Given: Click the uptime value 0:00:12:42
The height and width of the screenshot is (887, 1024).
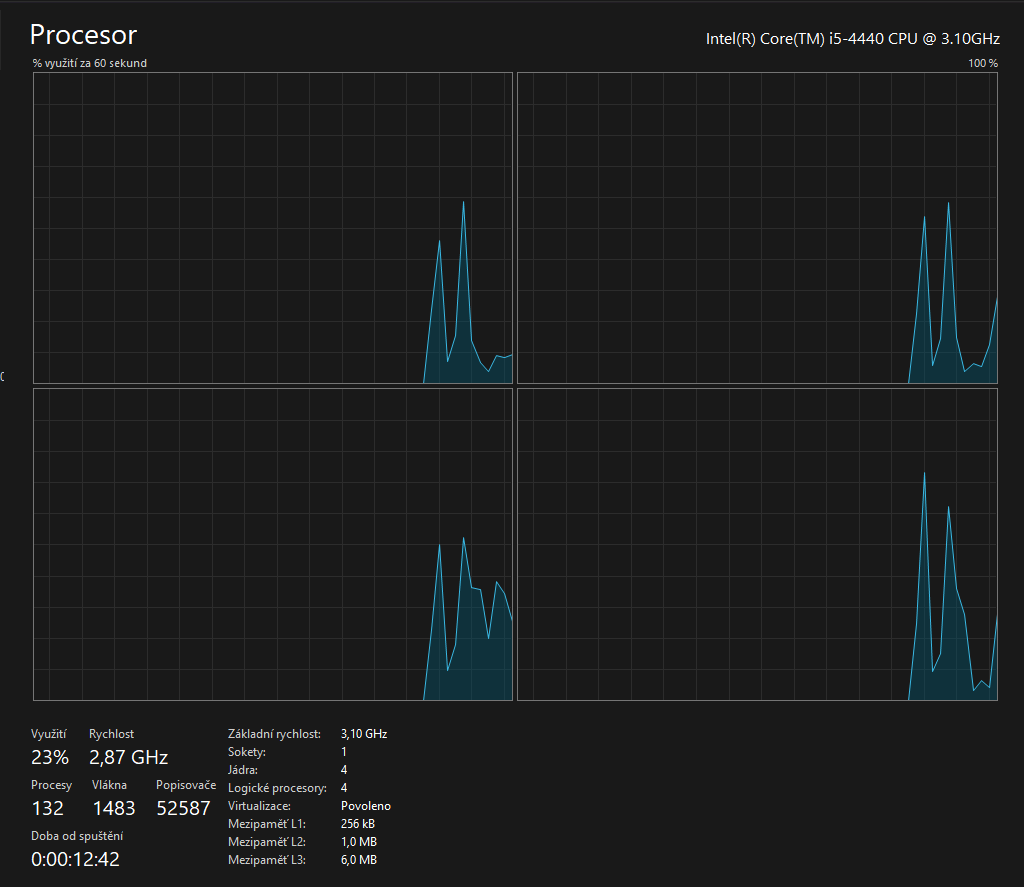Looking at the screenshot, I should pos(75,859).
